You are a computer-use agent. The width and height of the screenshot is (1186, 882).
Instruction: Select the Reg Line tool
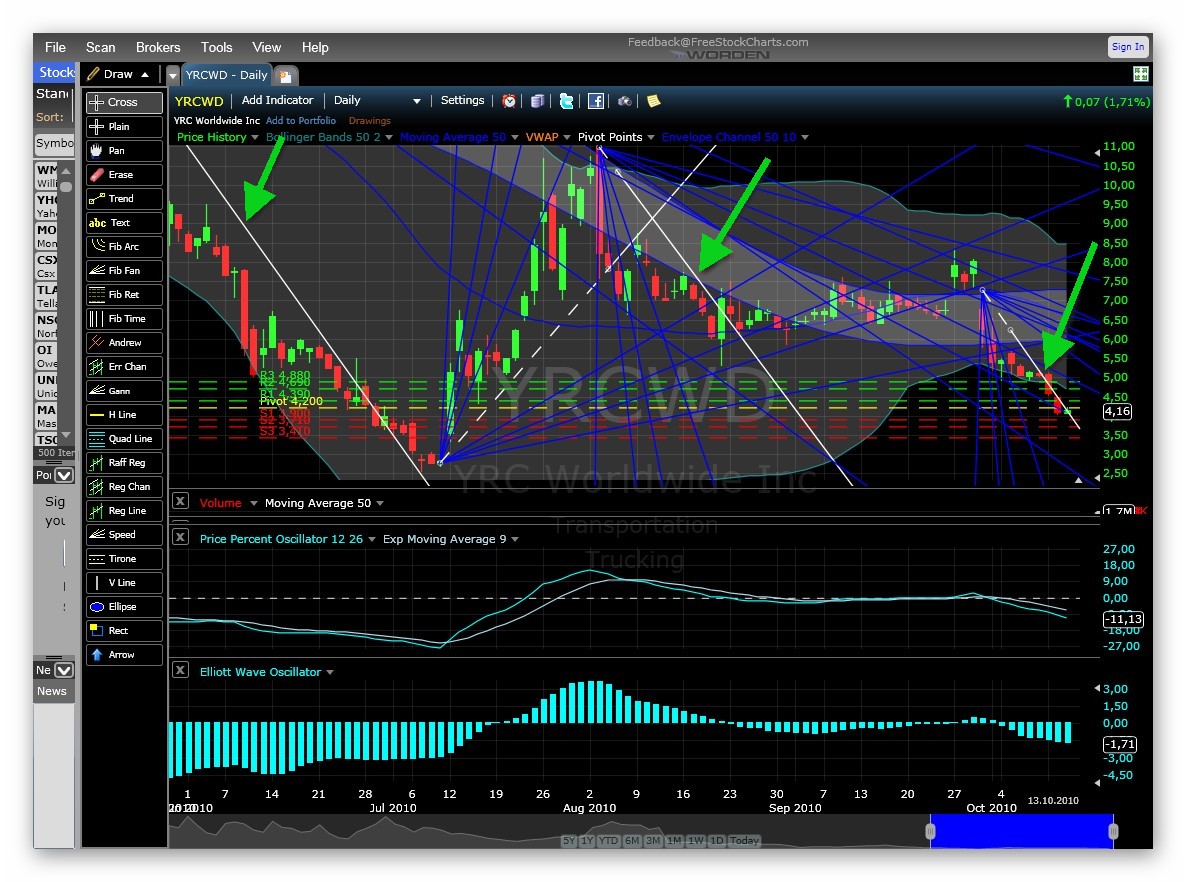tap(124, 511)
